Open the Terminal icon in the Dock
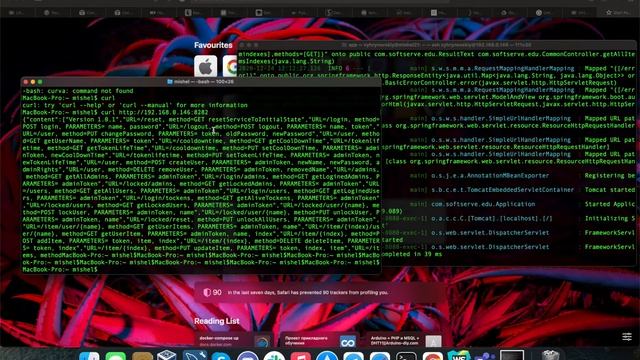Screen dimensions: 640x360 406,356
